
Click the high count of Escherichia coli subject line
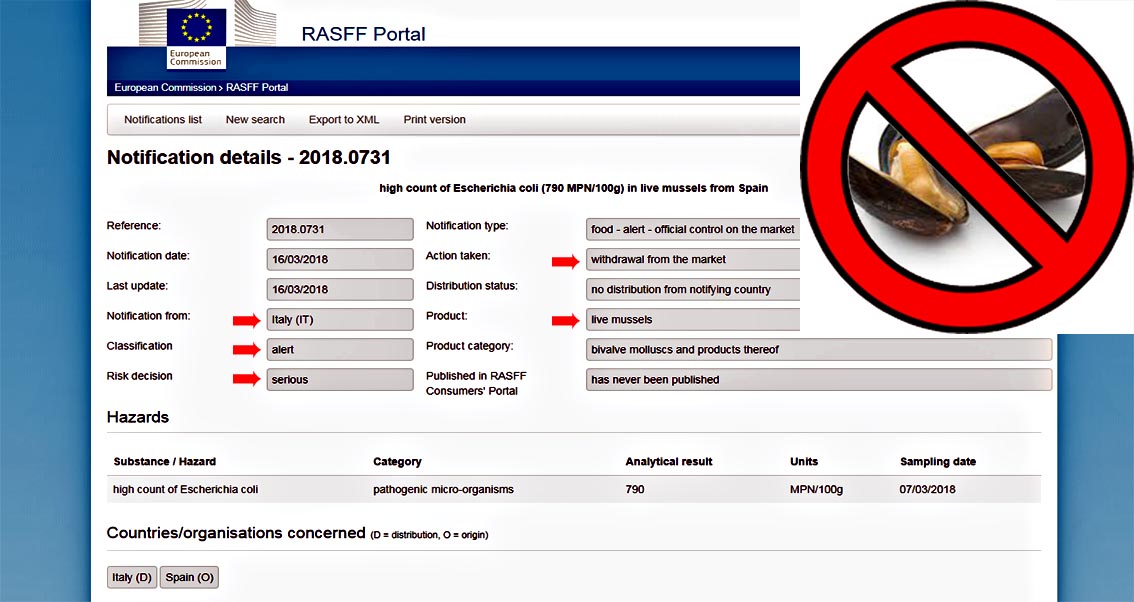tap(574, 188)
